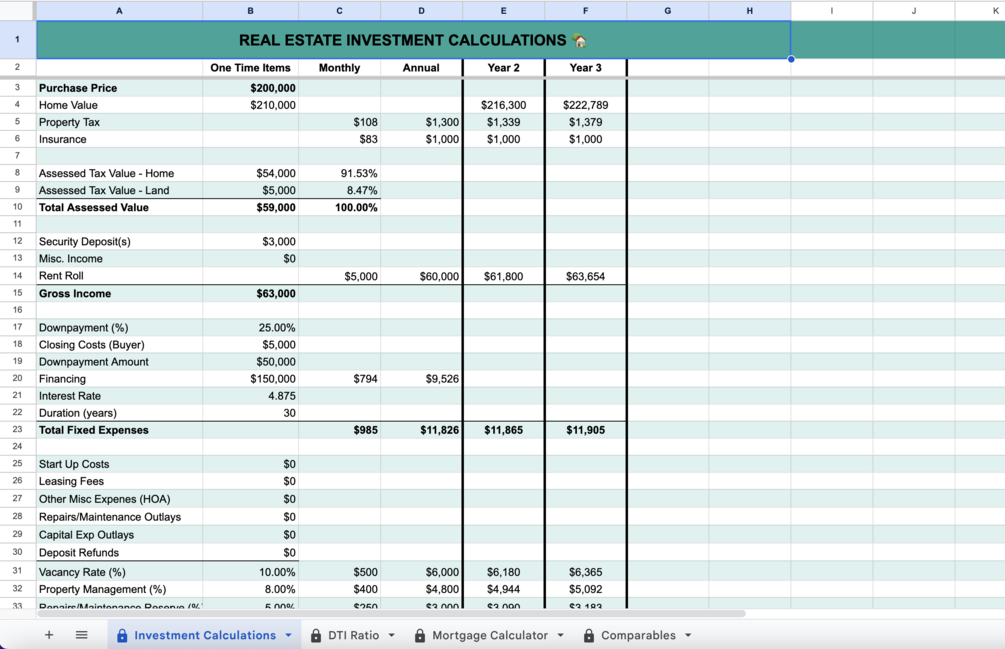The width and height of the screenshot is (1005, 649).
Task: Select Assessed Tax Value - Land label
Action: pos(119,190)
